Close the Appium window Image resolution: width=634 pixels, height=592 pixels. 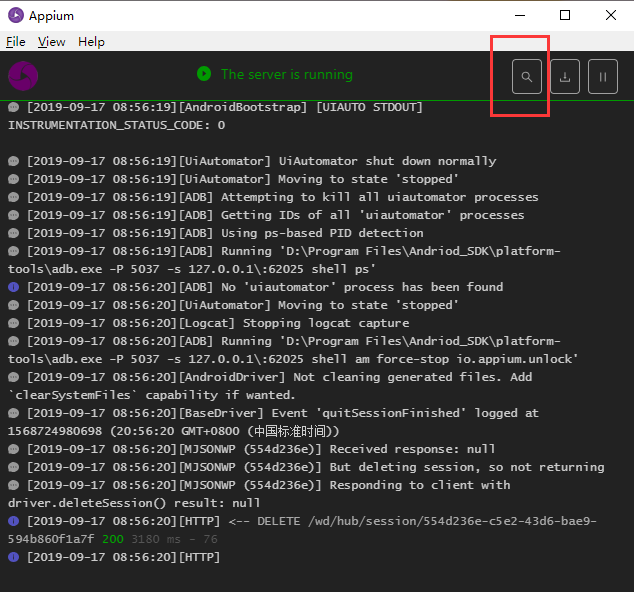(611, 15)
